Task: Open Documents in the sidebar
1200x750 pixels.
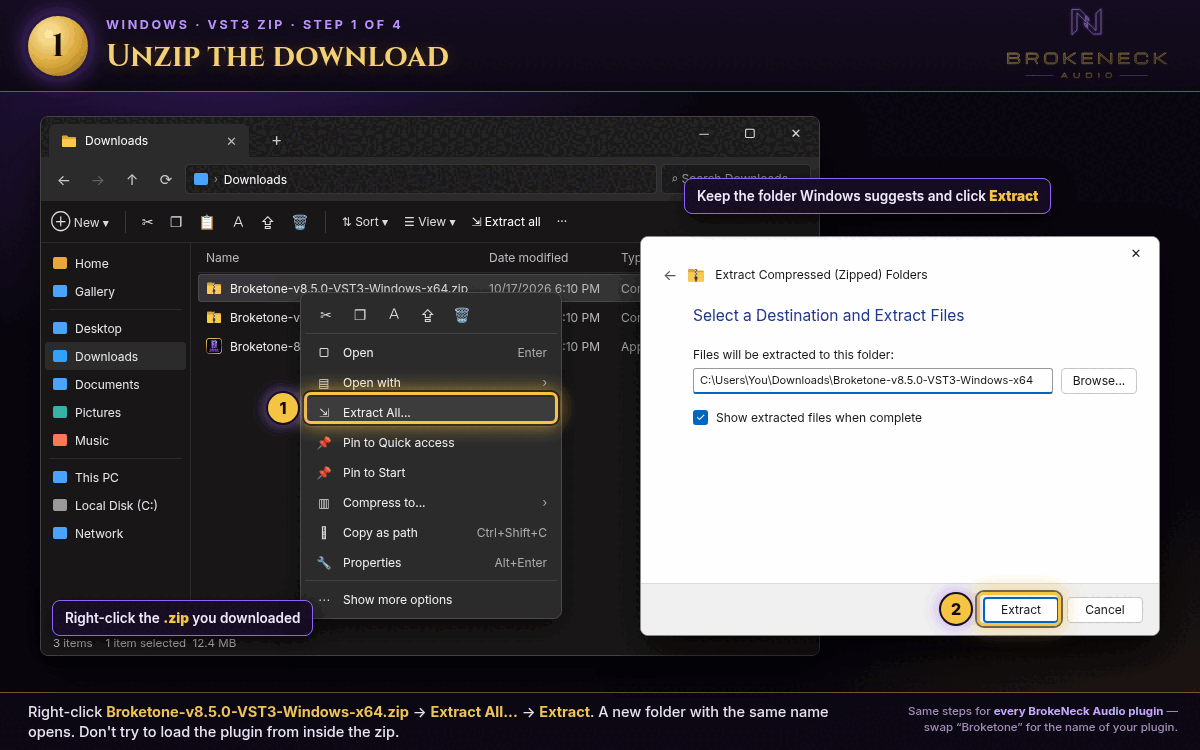Action: [115, 385]
